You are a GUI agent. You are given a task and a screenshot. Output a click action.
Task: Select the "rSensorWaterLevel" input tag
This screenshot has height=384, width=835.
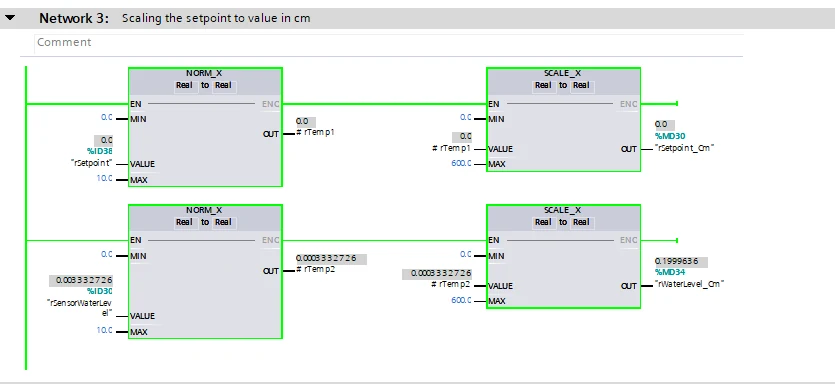tap(80, 307)
